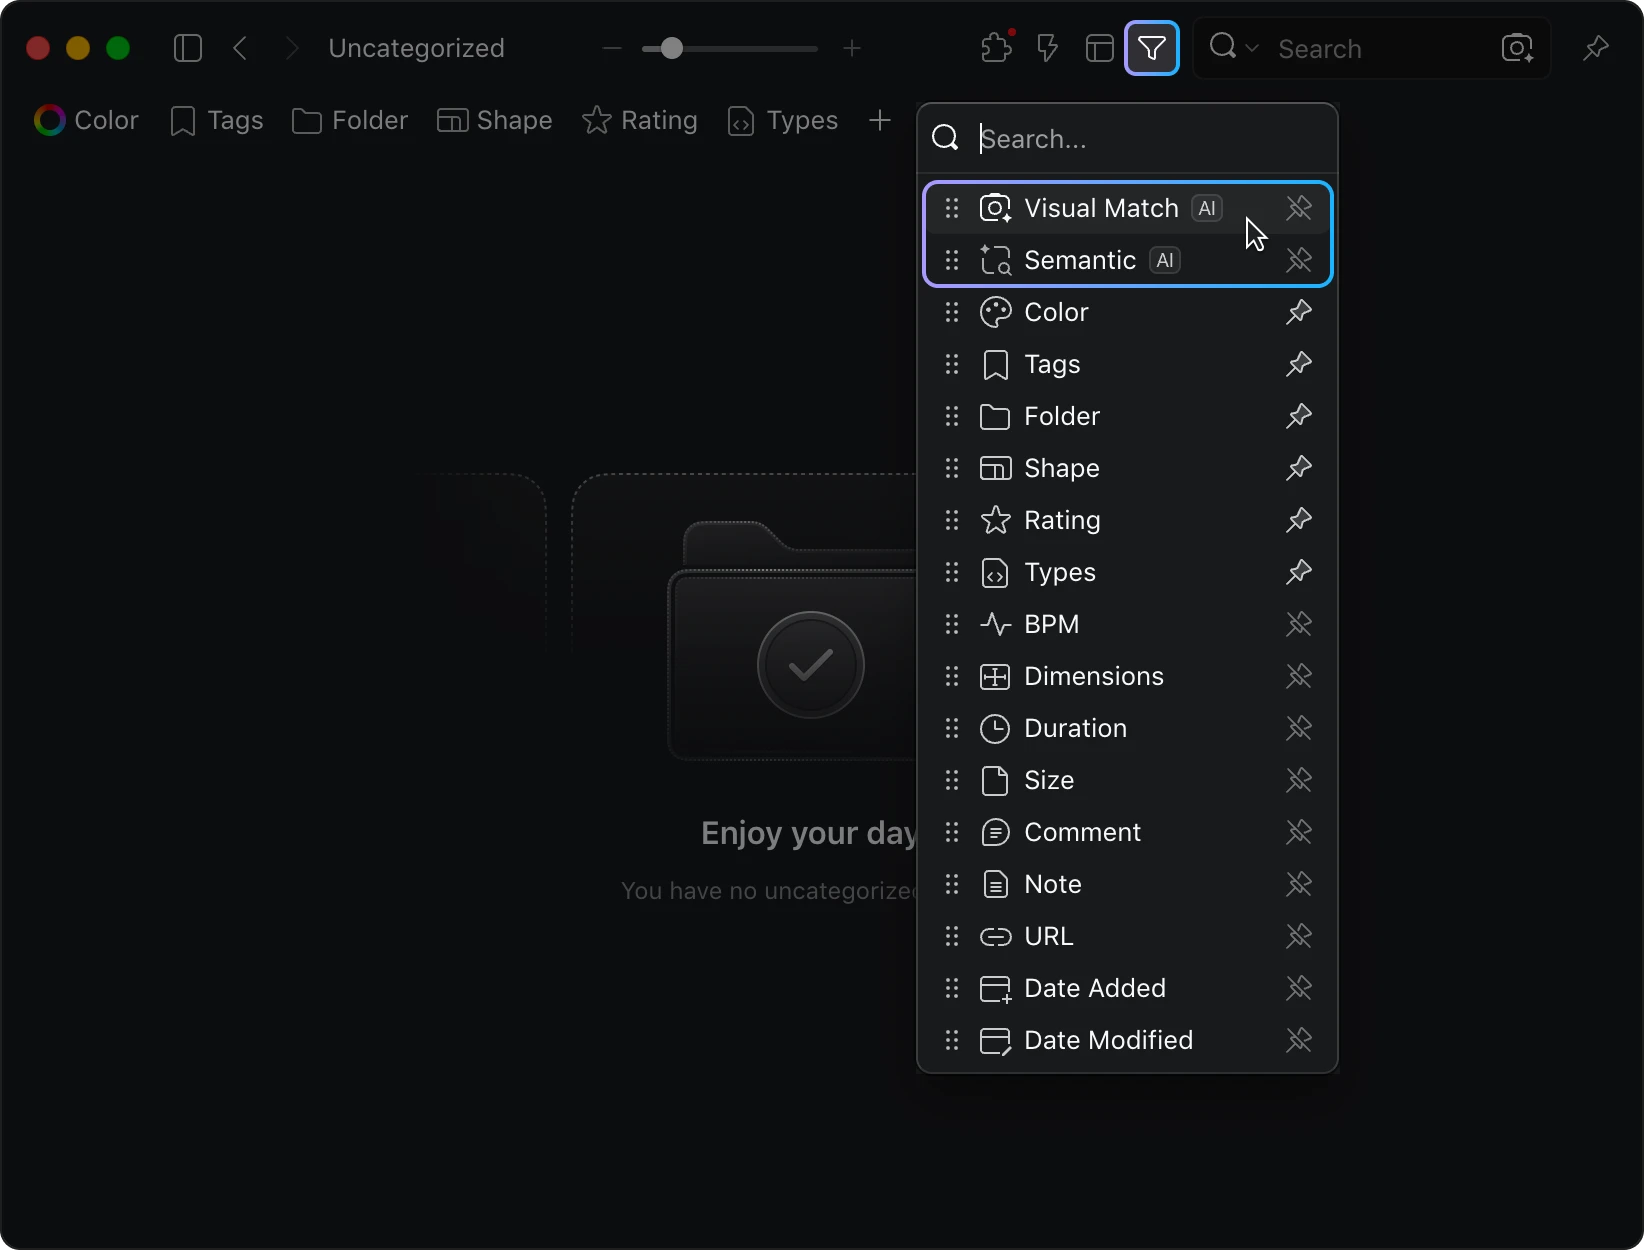Open the Rating filter in the filter bar
The width and height of the screenshot is (1644, 1250).
pyautogui.click(x=640, y=120)
